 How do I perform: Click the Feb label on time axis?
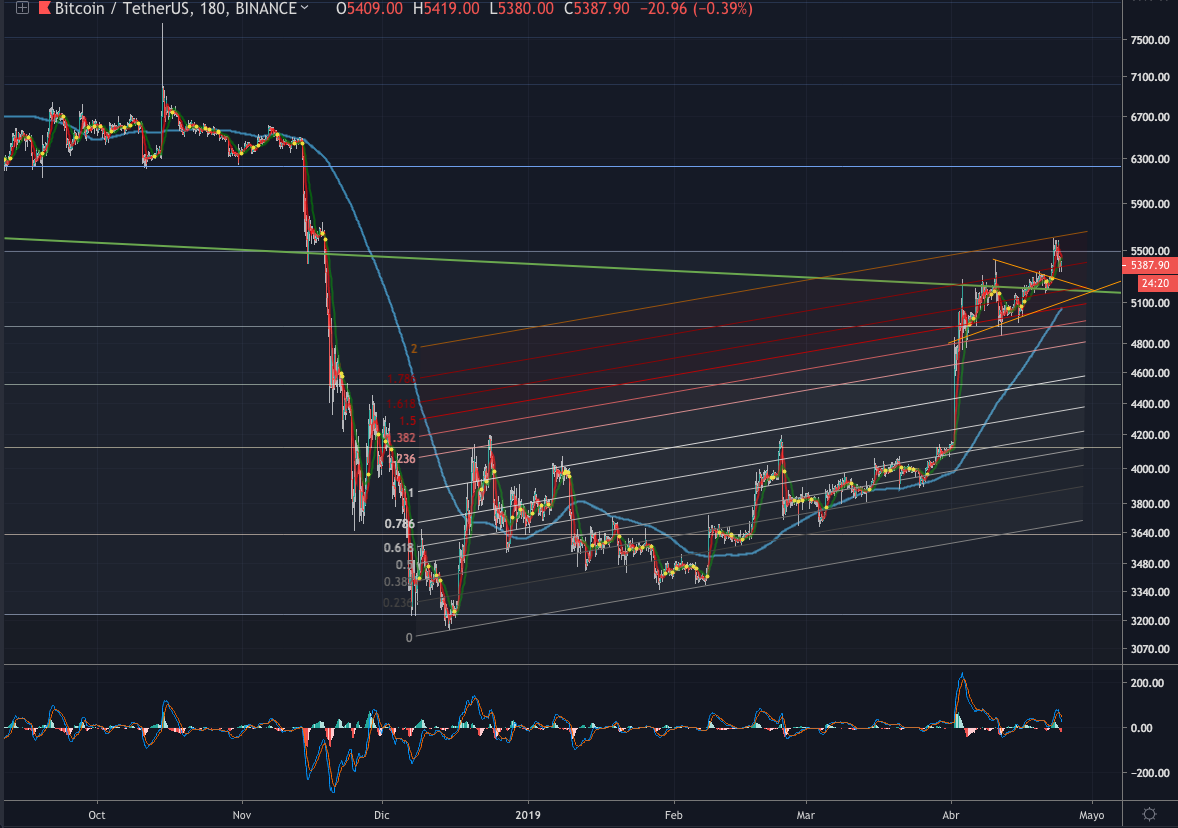(674, 814)
